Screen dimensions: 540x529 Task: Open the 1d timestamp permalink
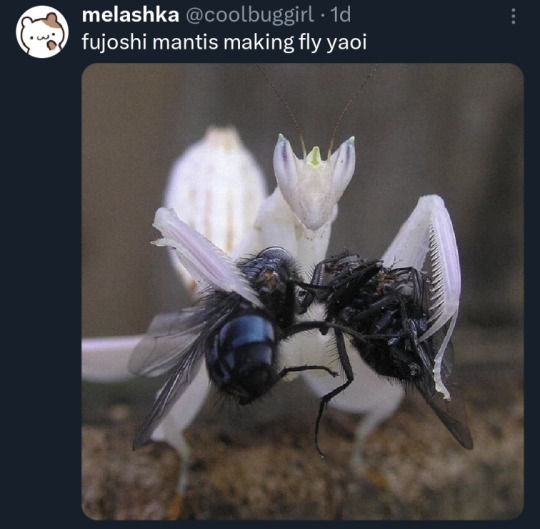[x=340, y=15]
